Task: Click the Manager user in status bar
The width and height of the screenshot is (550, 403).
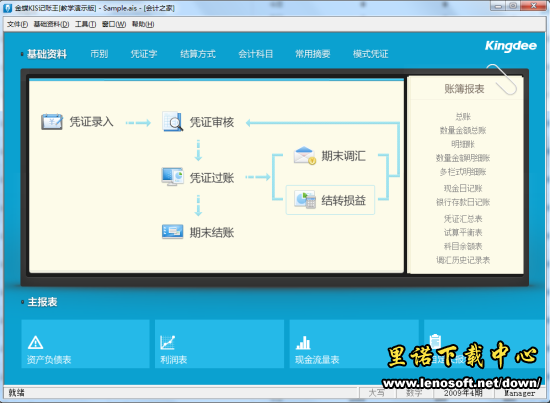Action: tap(519, 393)
